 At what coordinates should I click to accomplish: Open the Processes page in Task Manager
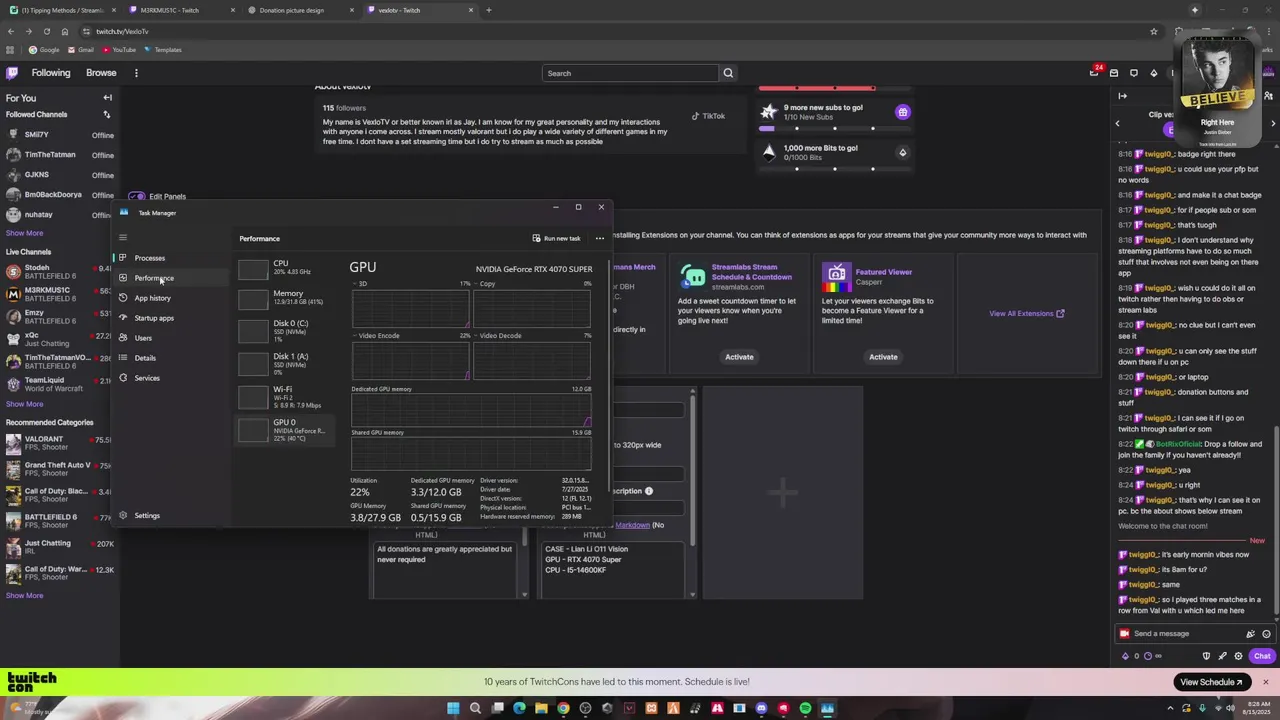(149, 258)
